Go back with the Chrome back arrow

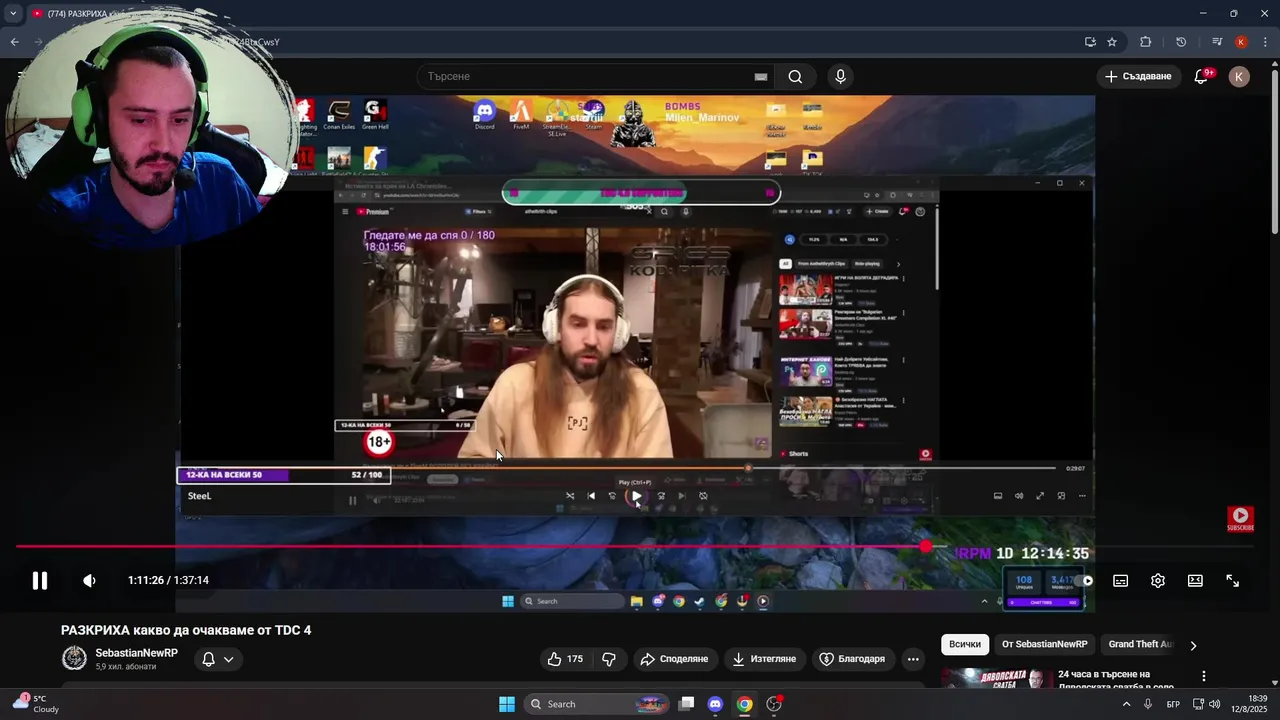(x=14, y=42)
